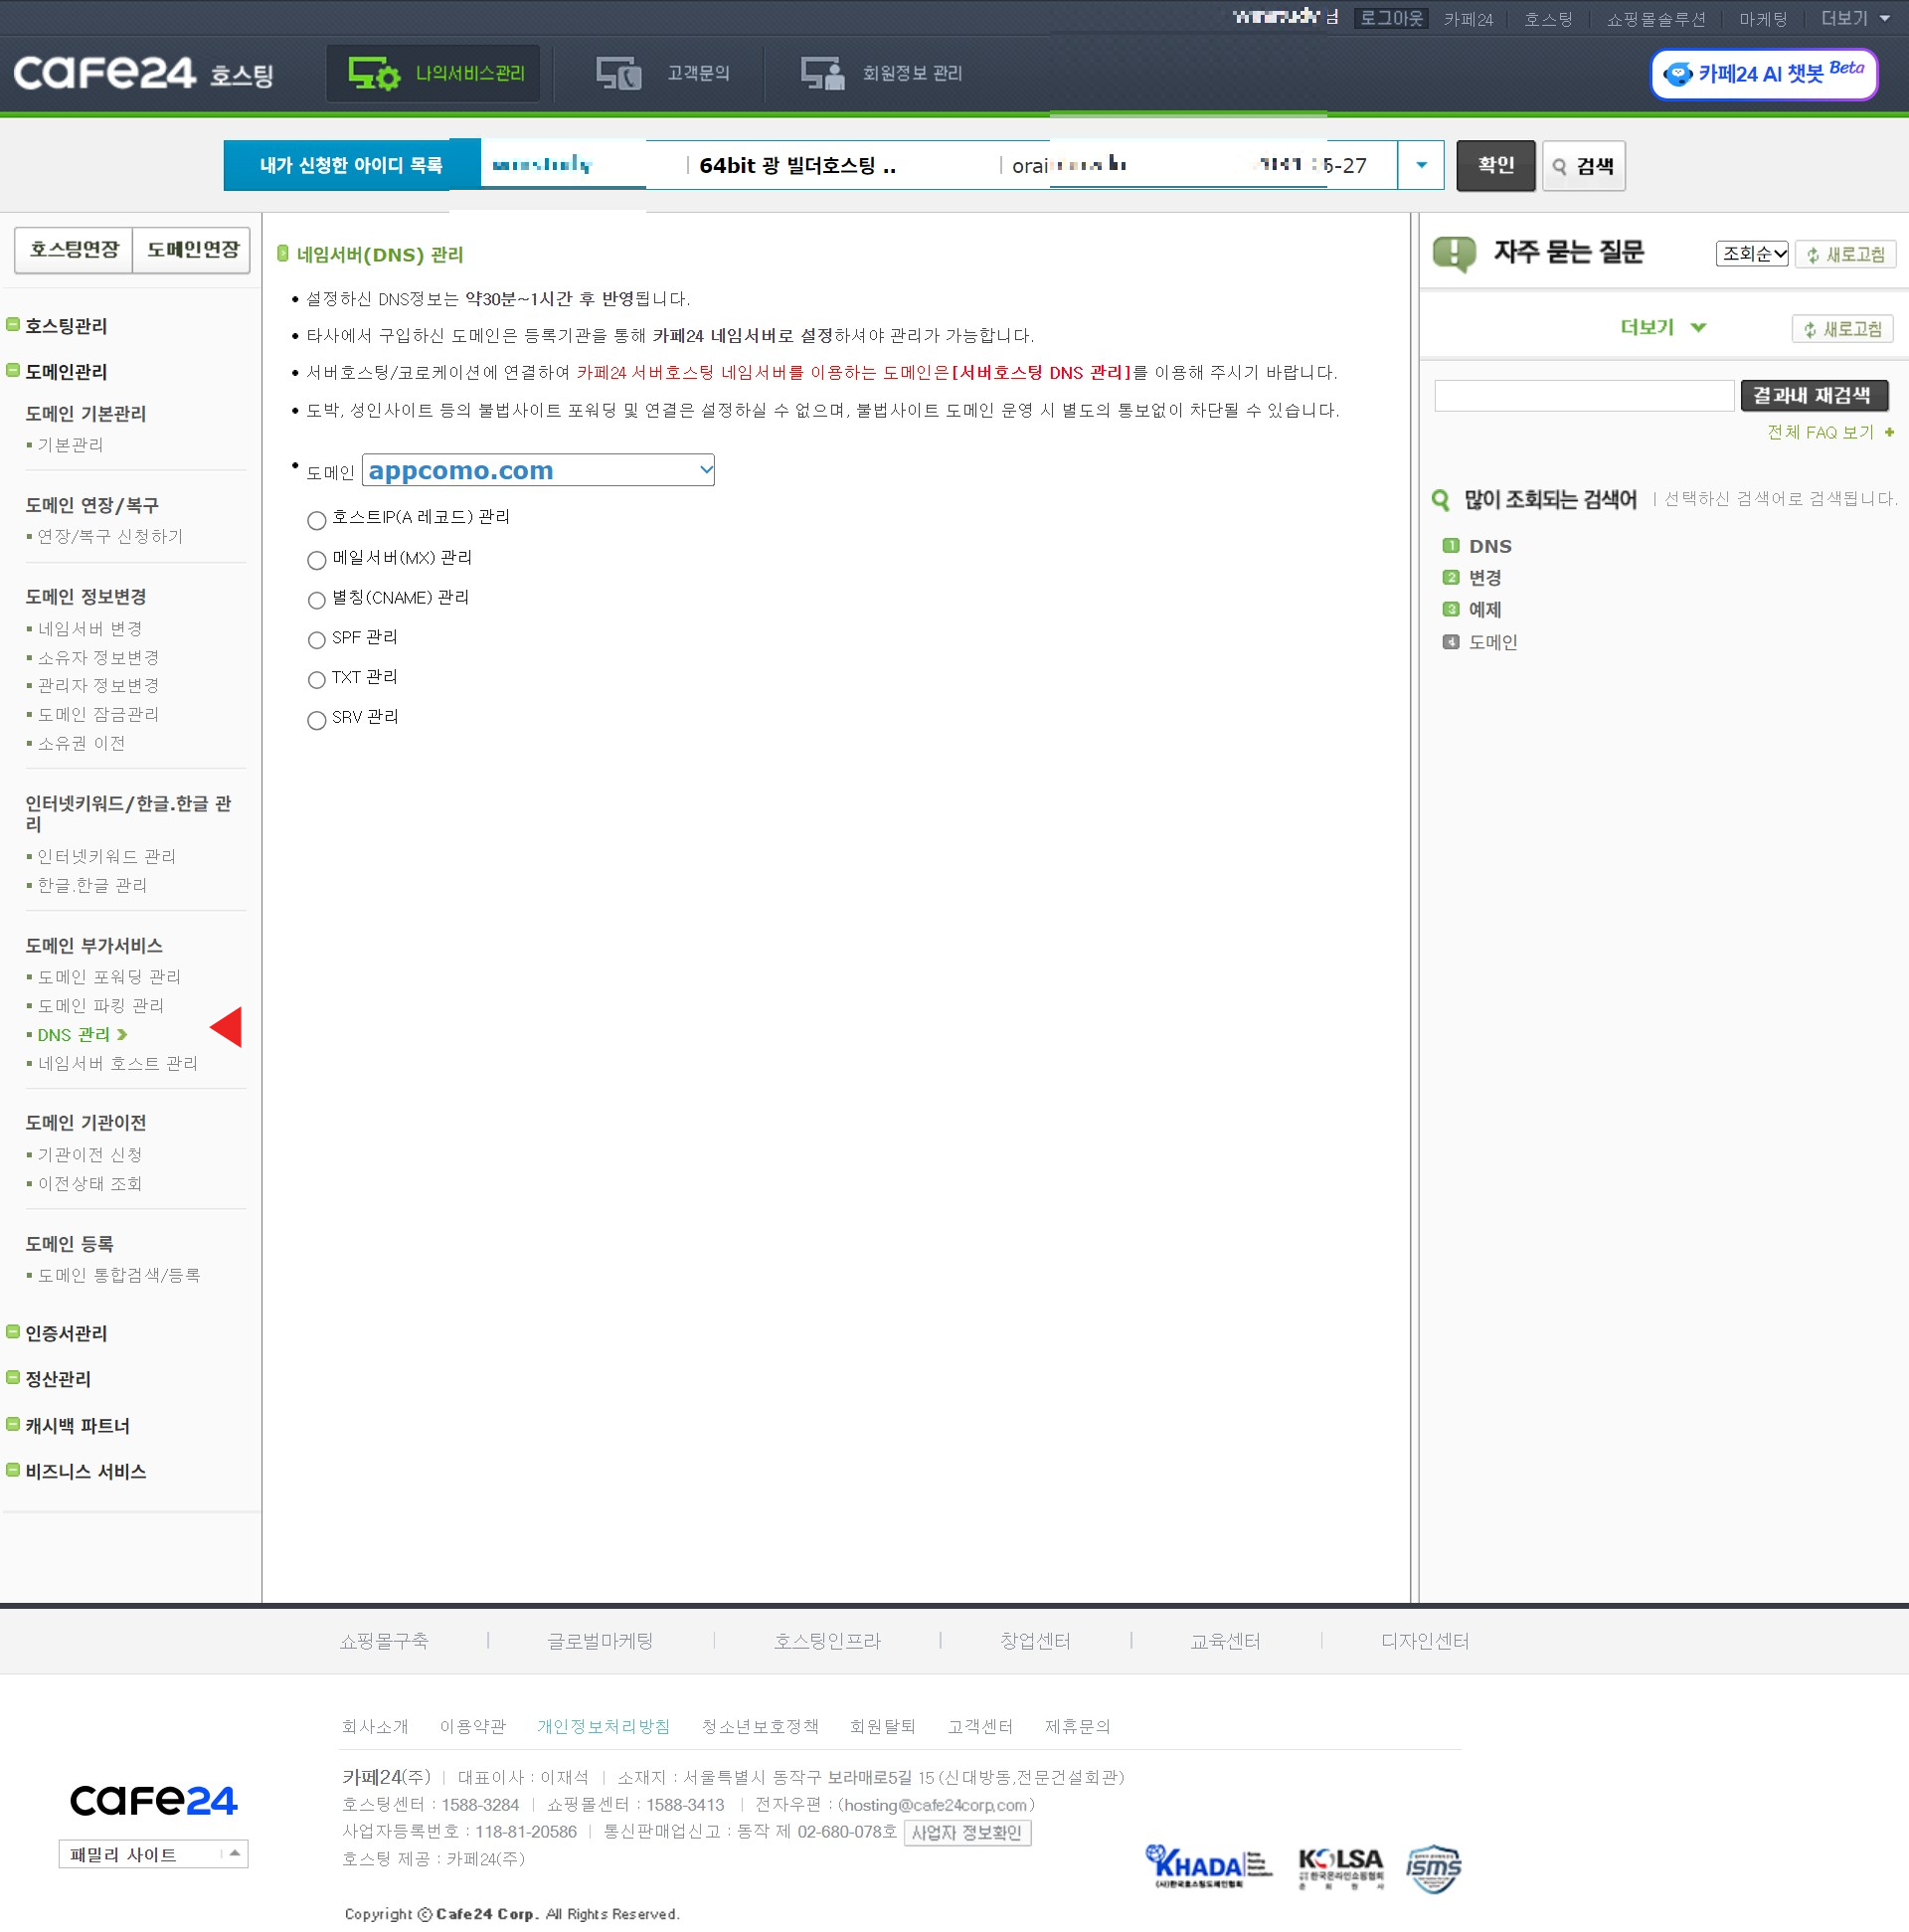Open 기본관리 sidebar link
The image size is (1909, 1932).
(70, 444)
